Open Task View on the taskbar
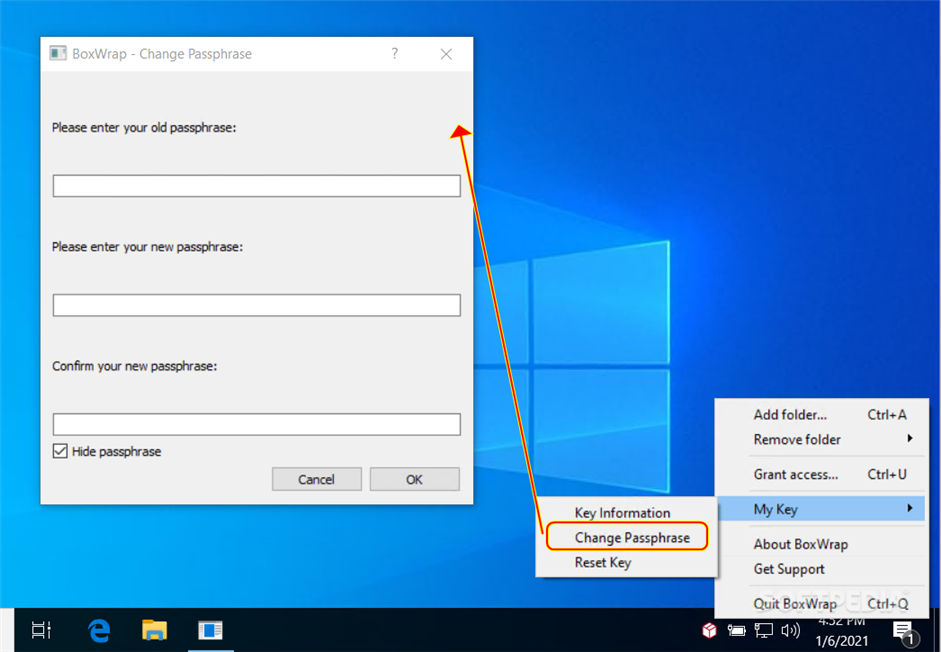This screenshot has width=941, height=652. click(41, 630)
